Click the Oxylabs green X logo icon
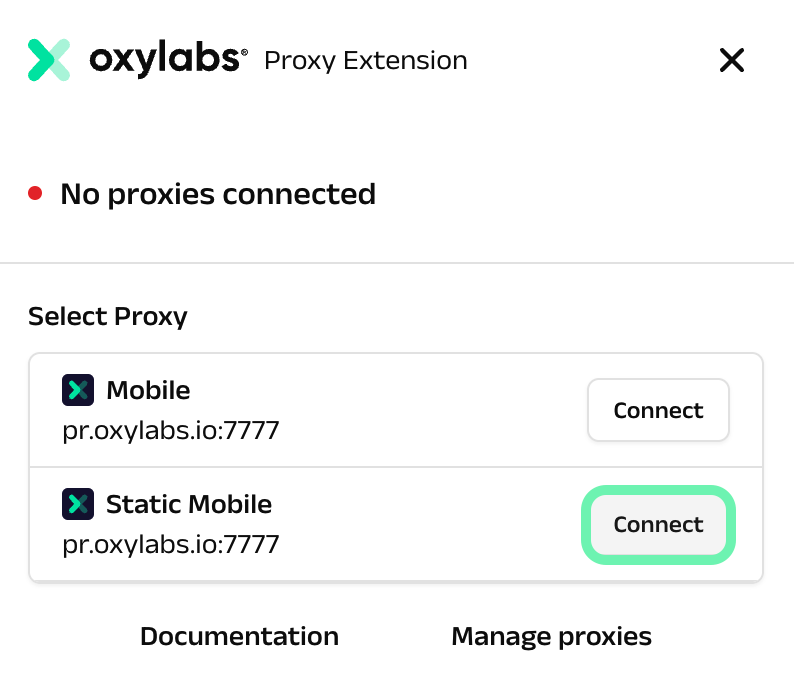 tap(49, 60)
